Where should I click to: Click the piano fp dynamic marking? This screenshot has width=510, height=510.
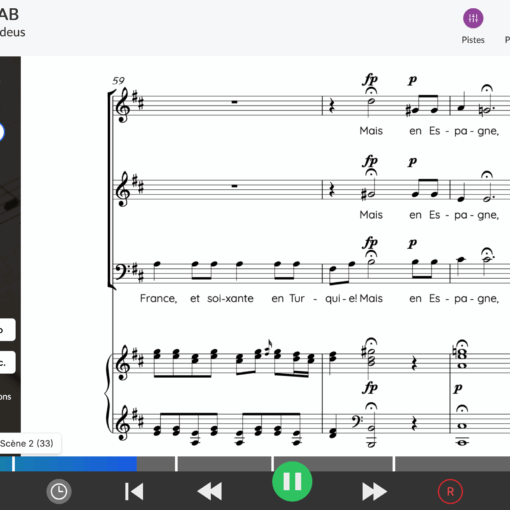[x=370, y=388]
